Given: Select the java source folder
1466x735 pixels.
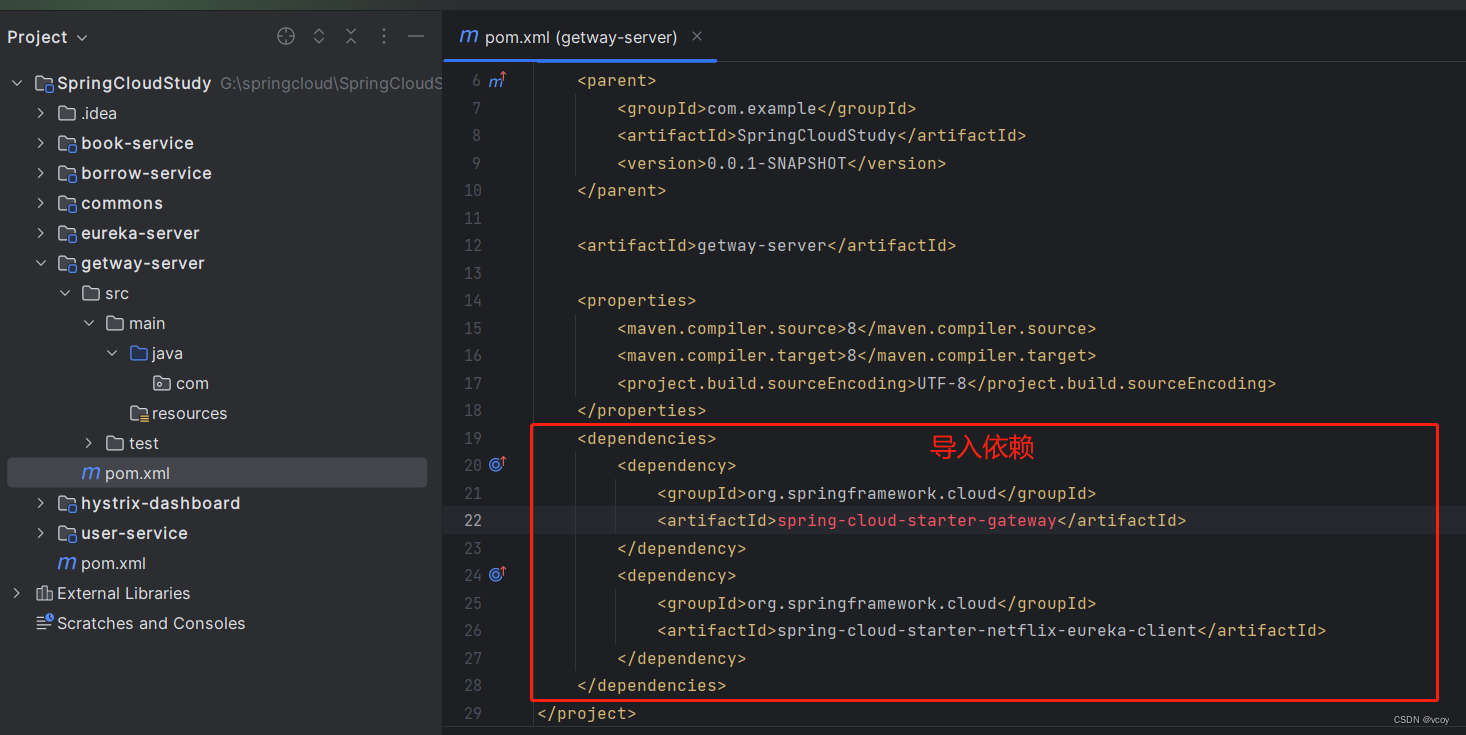Looking at the screenshot, I should tap(167, 353).
